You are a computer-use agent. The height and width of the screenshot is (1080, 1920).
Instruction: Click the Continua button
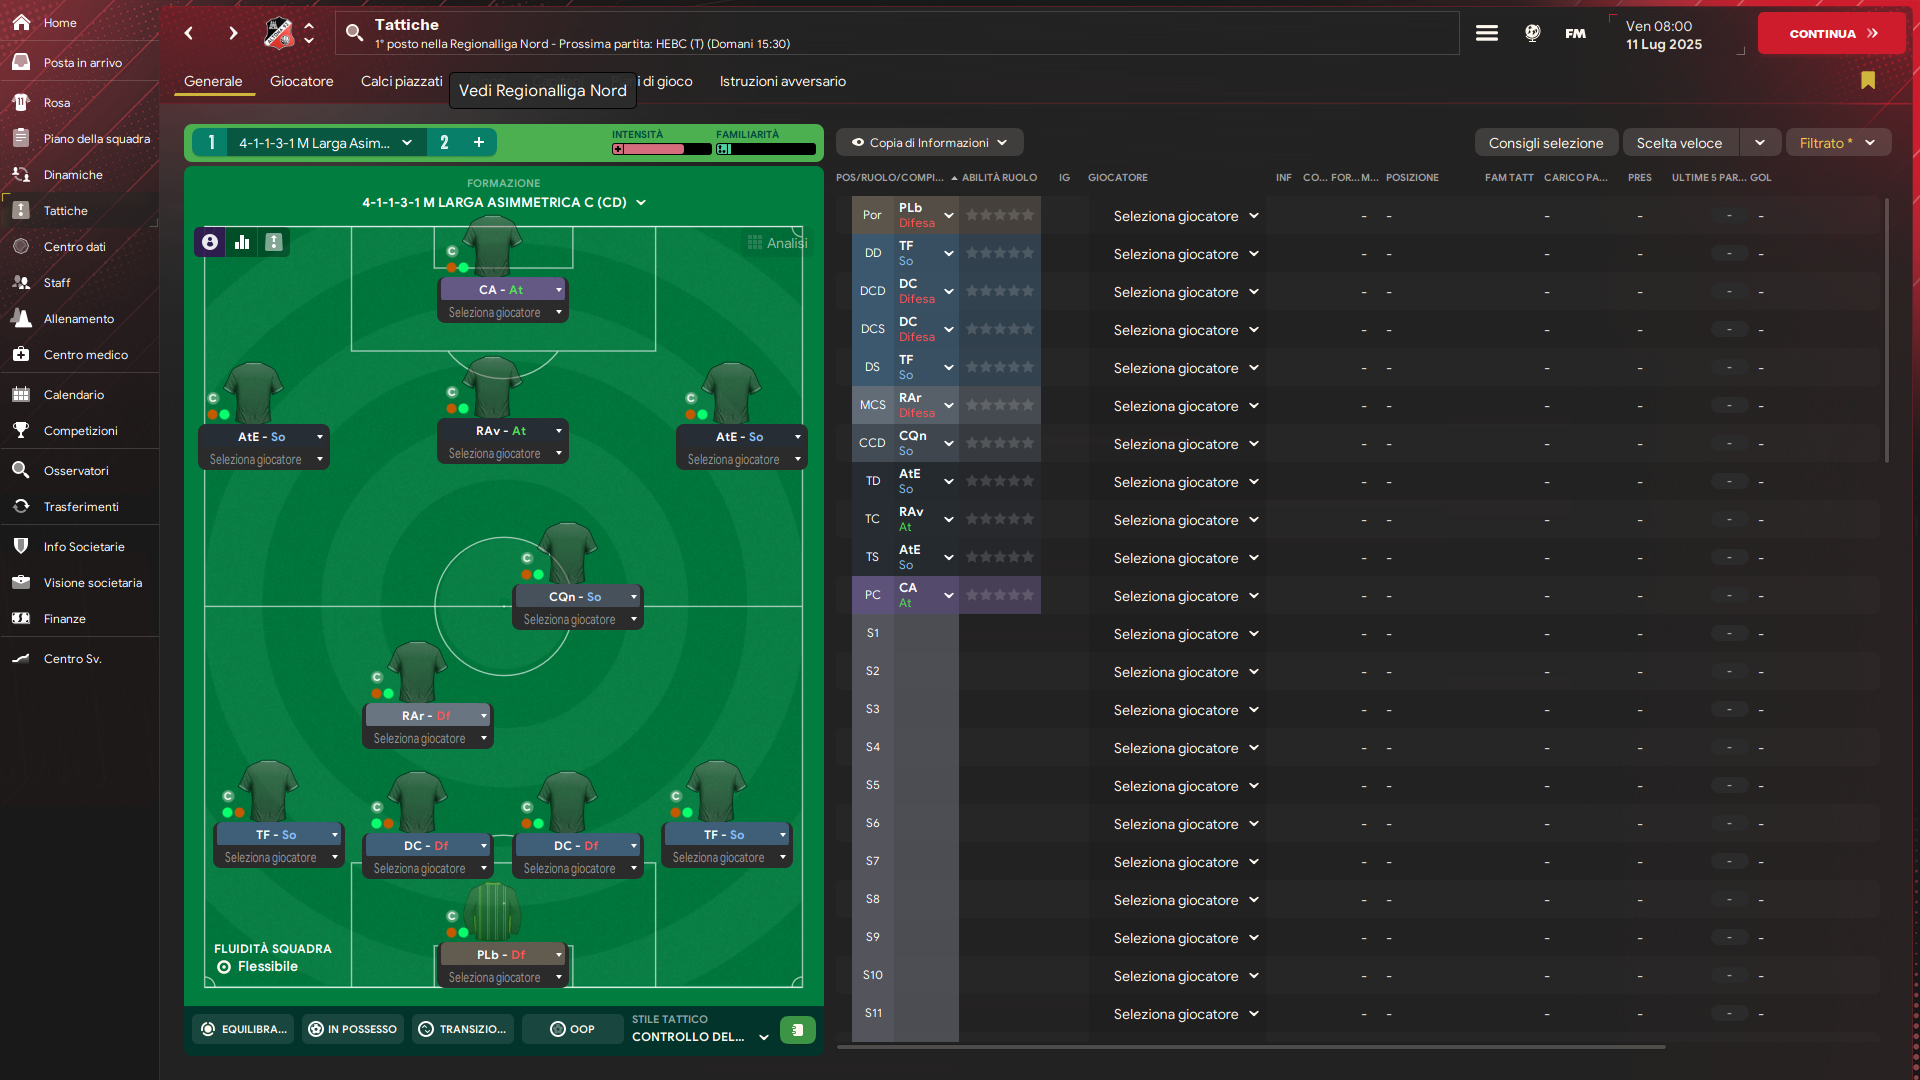tap(1832, 33)
